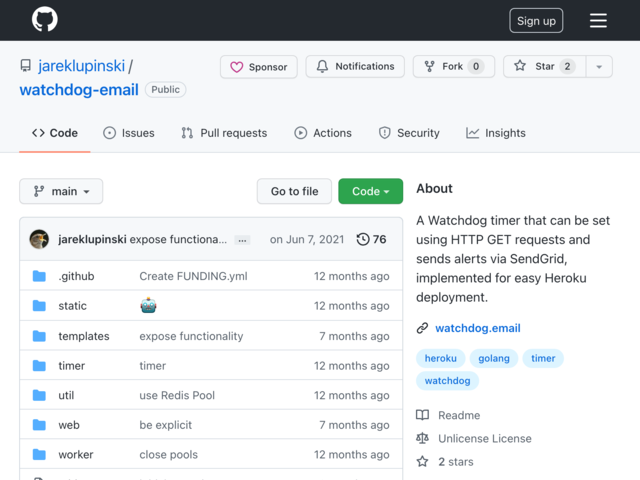The image size is (640, 480).
Task: Open the worker folder
Action: pyautogui.click(x=76, y=455)
